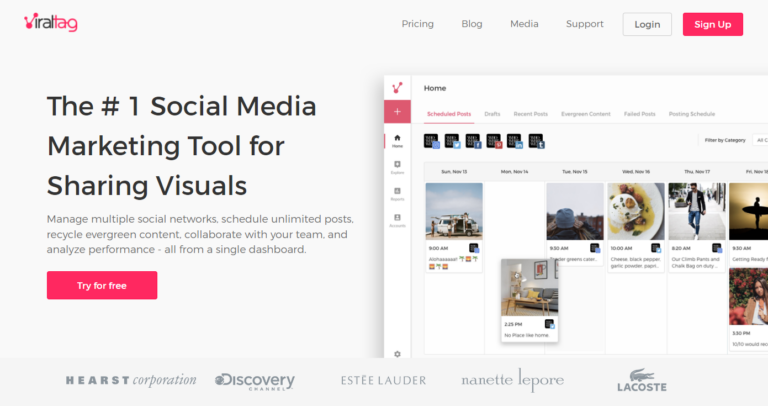Select the LinkedIn account avatar
768x406 pixels.
[515, 141]
